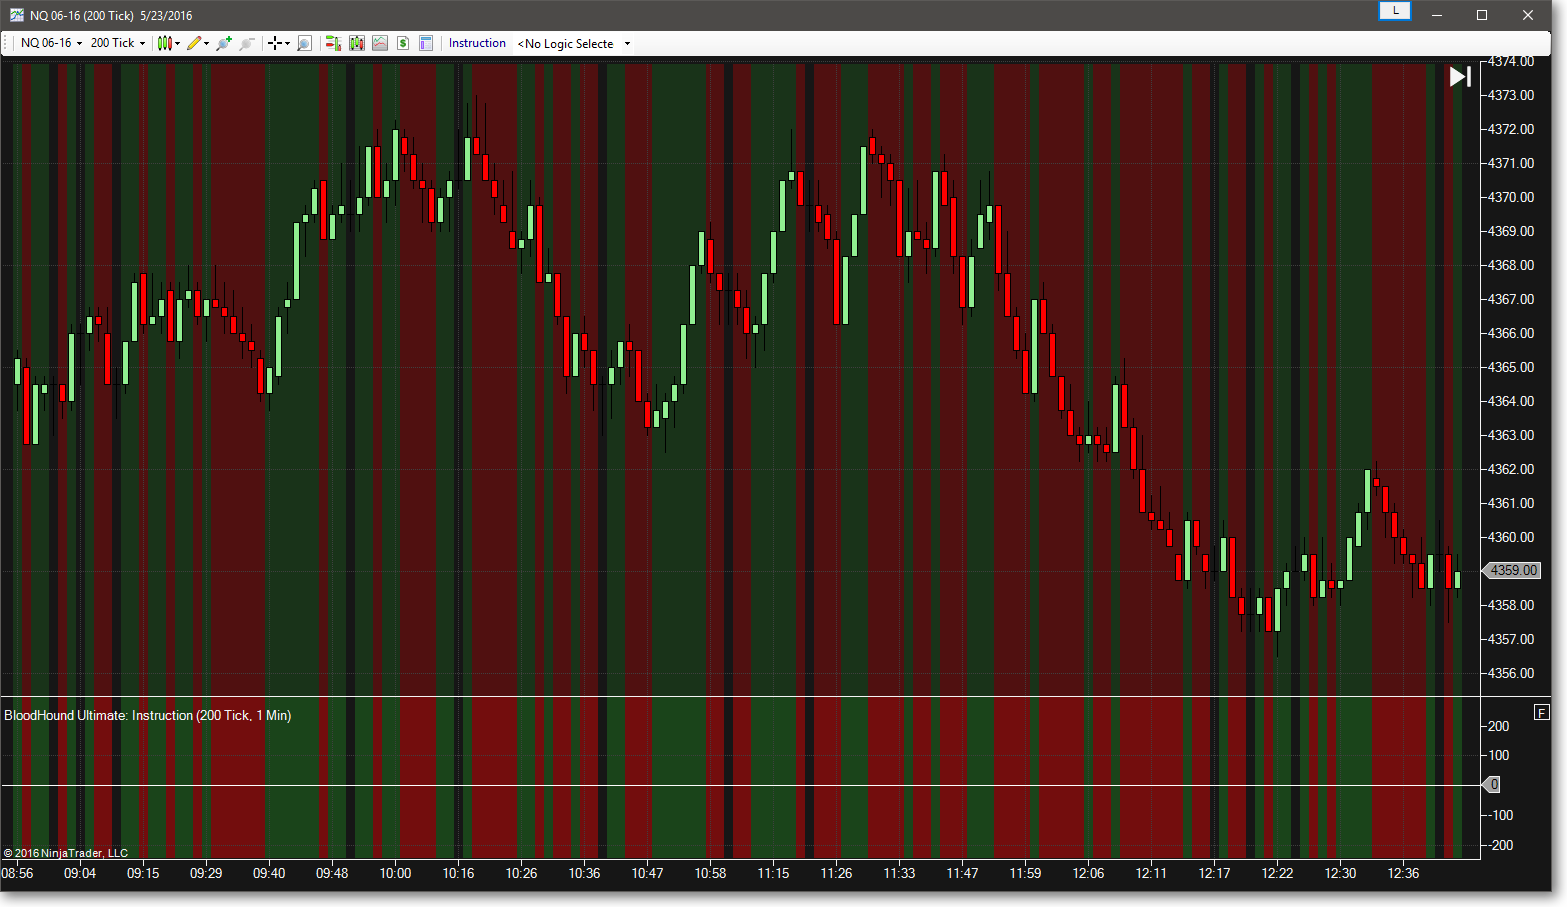Minimize the NQ 06-16 chart window

[1437, 15]
